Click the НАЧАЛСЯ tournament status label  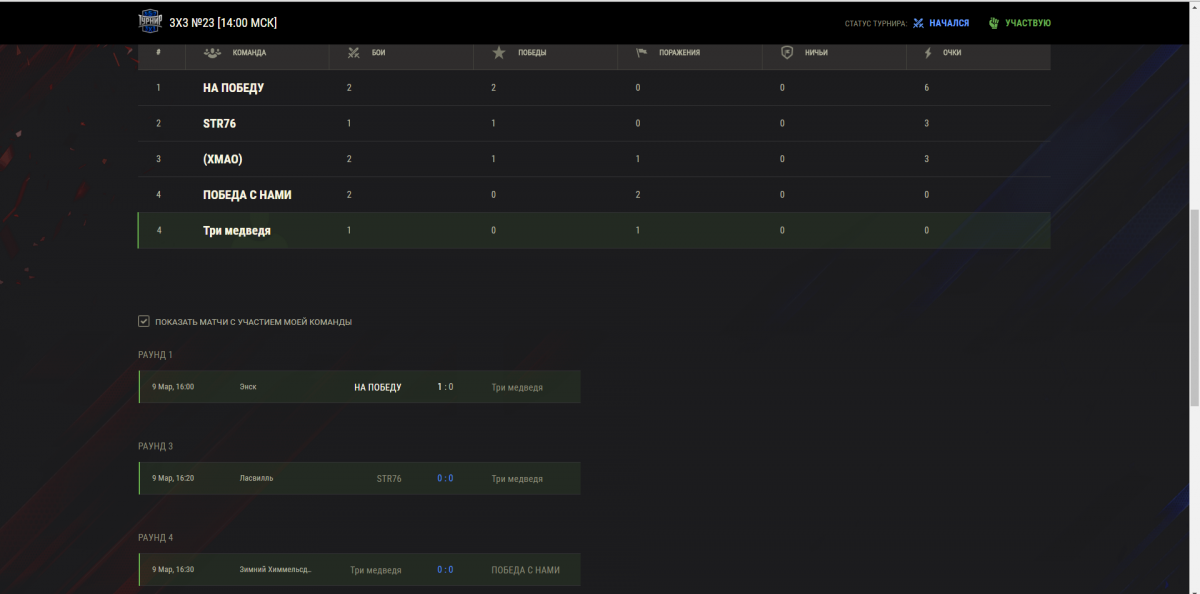[x=949, y=23]
